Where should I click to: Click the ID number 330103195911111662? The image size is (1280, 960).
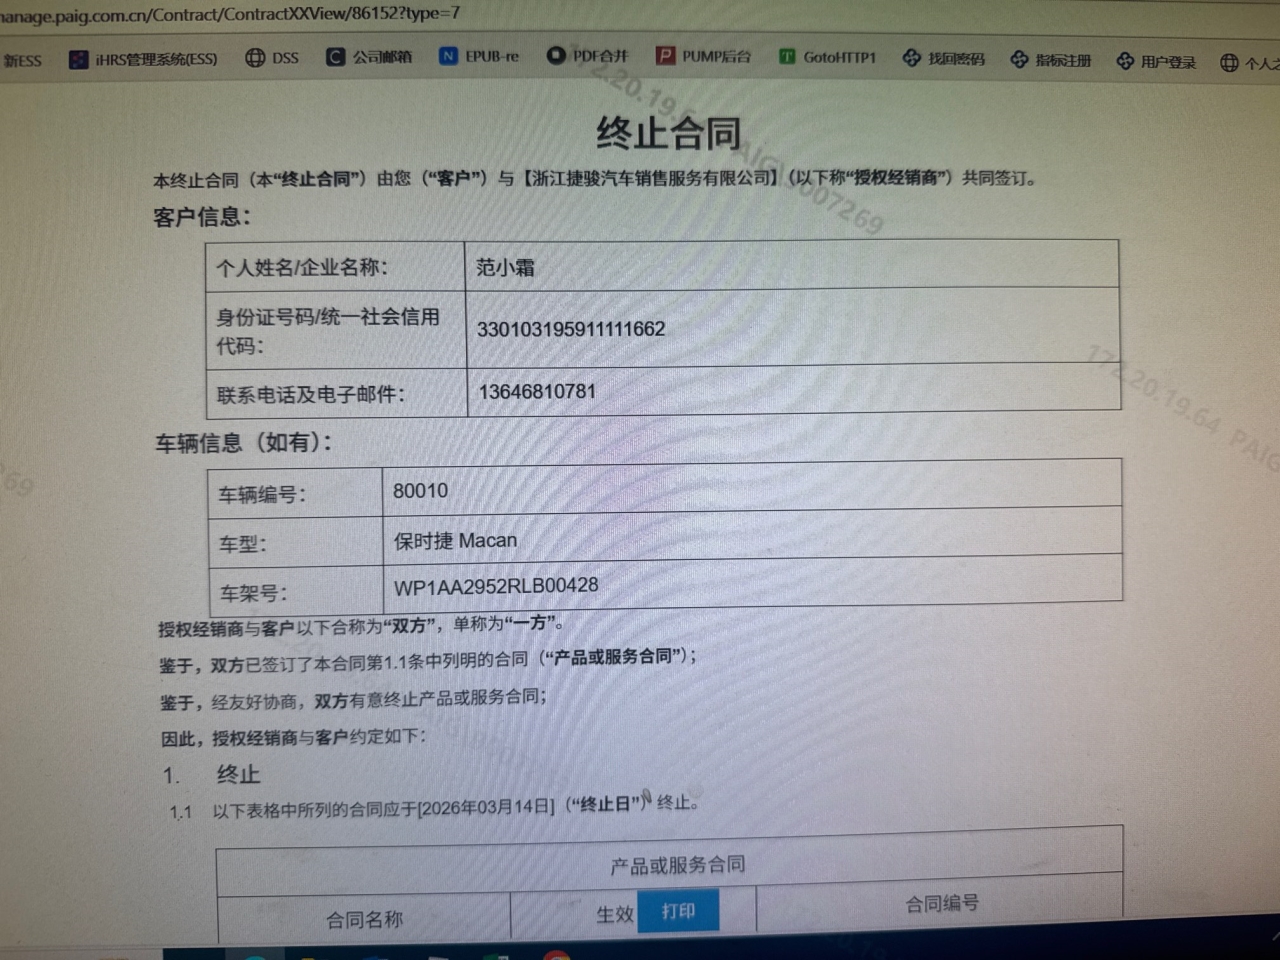coord(571,329)
